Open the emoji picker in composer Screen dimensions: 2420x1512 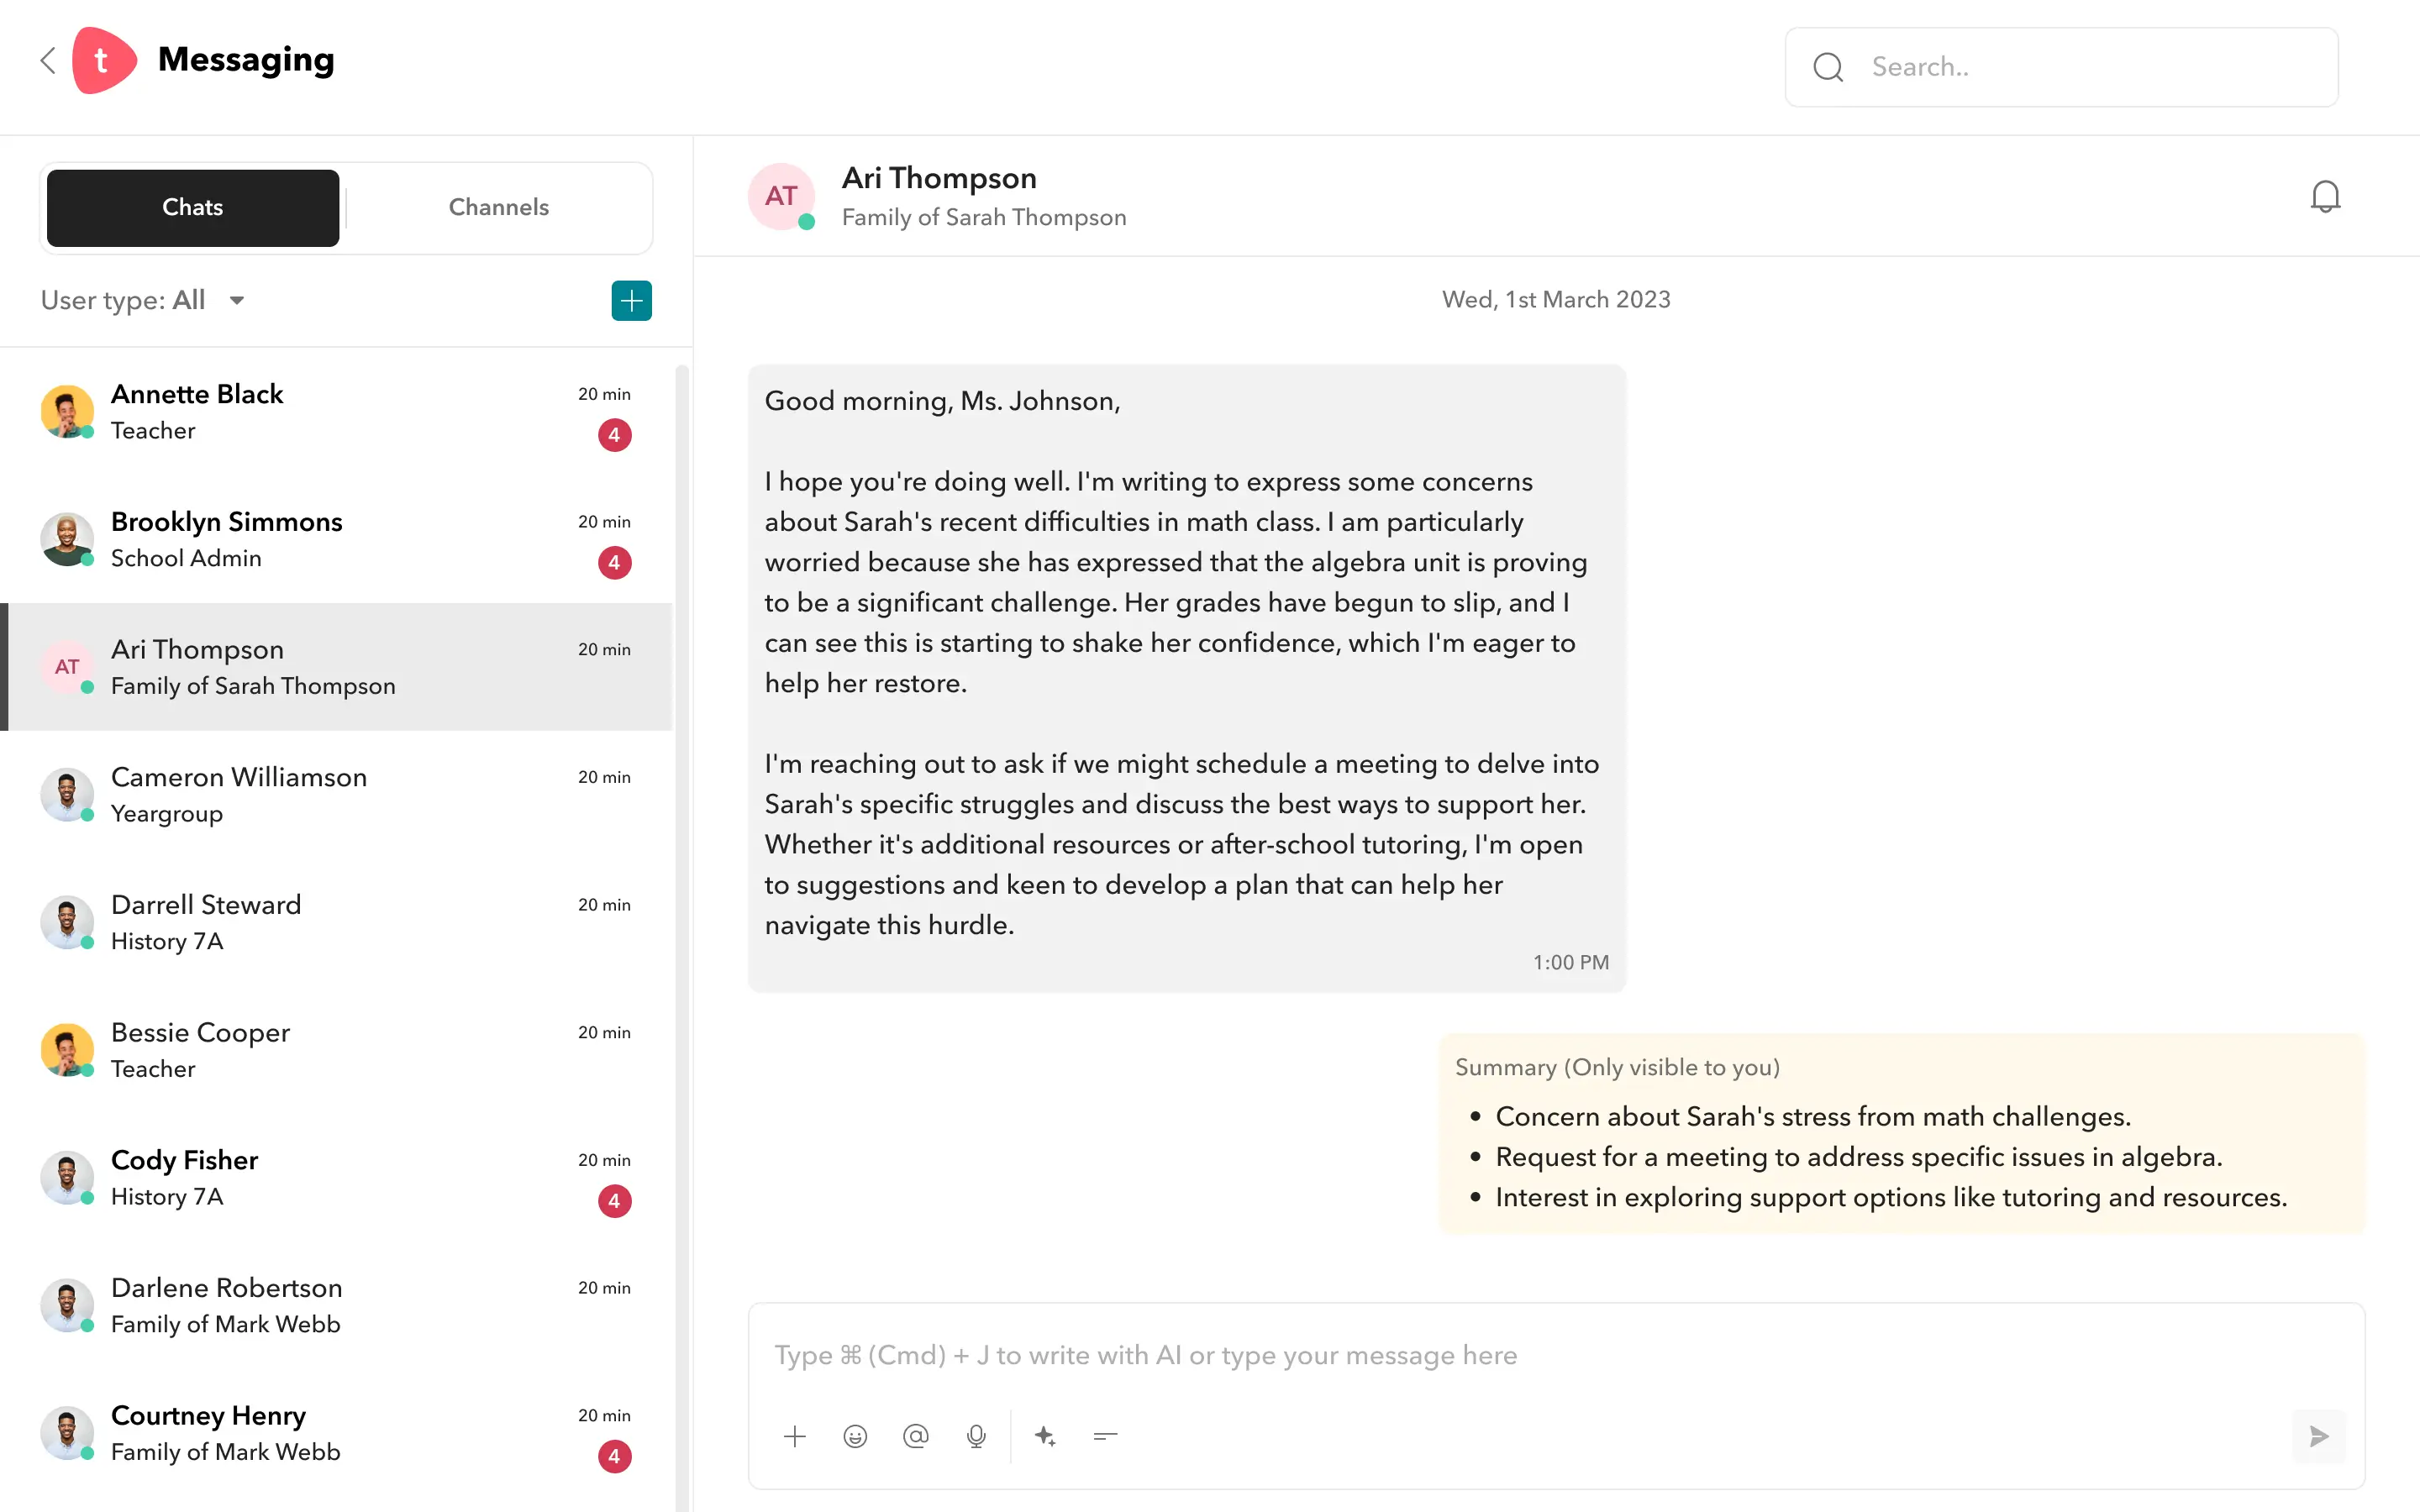tap(855, 1437)
